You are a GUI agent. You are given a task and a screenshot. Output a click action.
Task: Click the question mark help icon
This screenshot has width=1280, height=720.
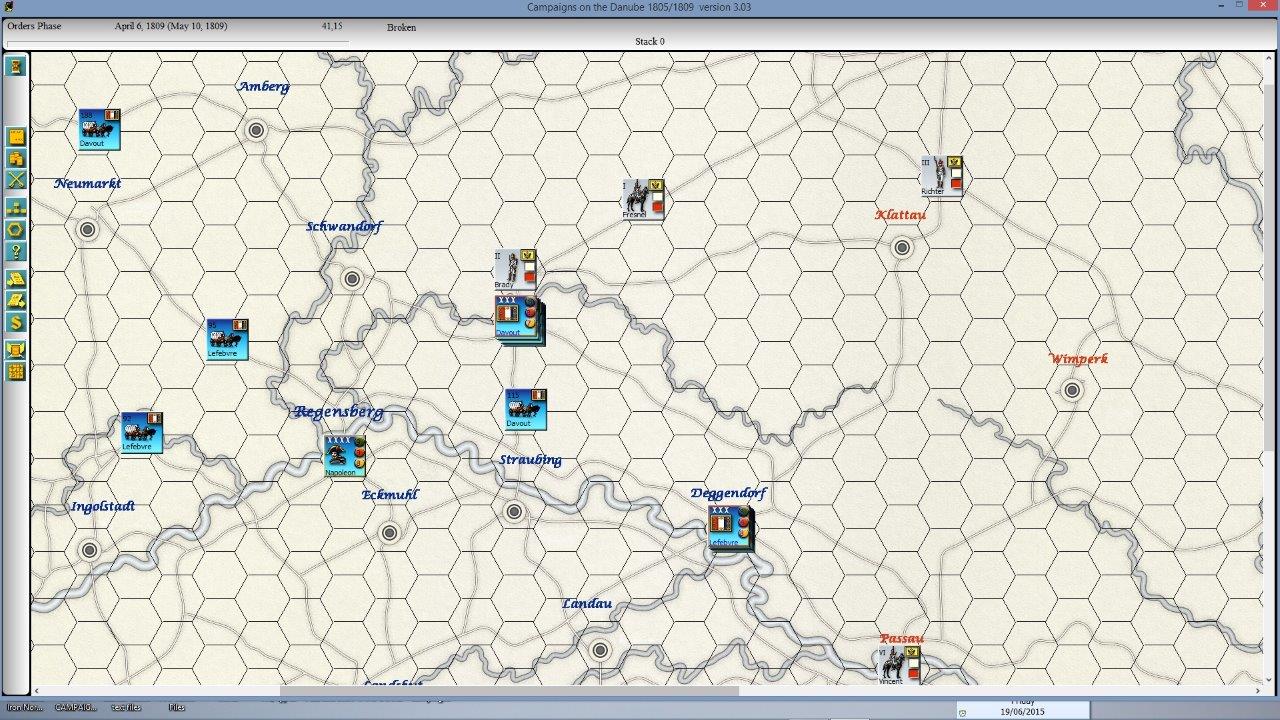[x=15, y=252]
